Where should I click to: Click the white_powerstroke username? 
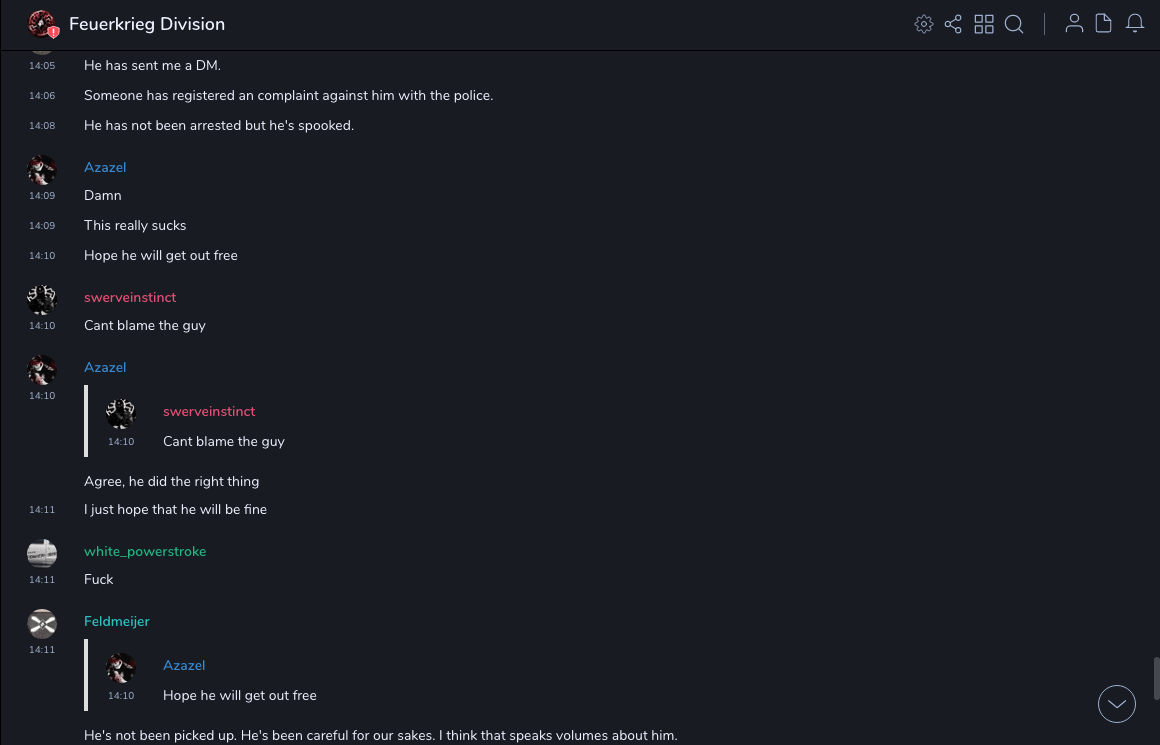(145, 551)
